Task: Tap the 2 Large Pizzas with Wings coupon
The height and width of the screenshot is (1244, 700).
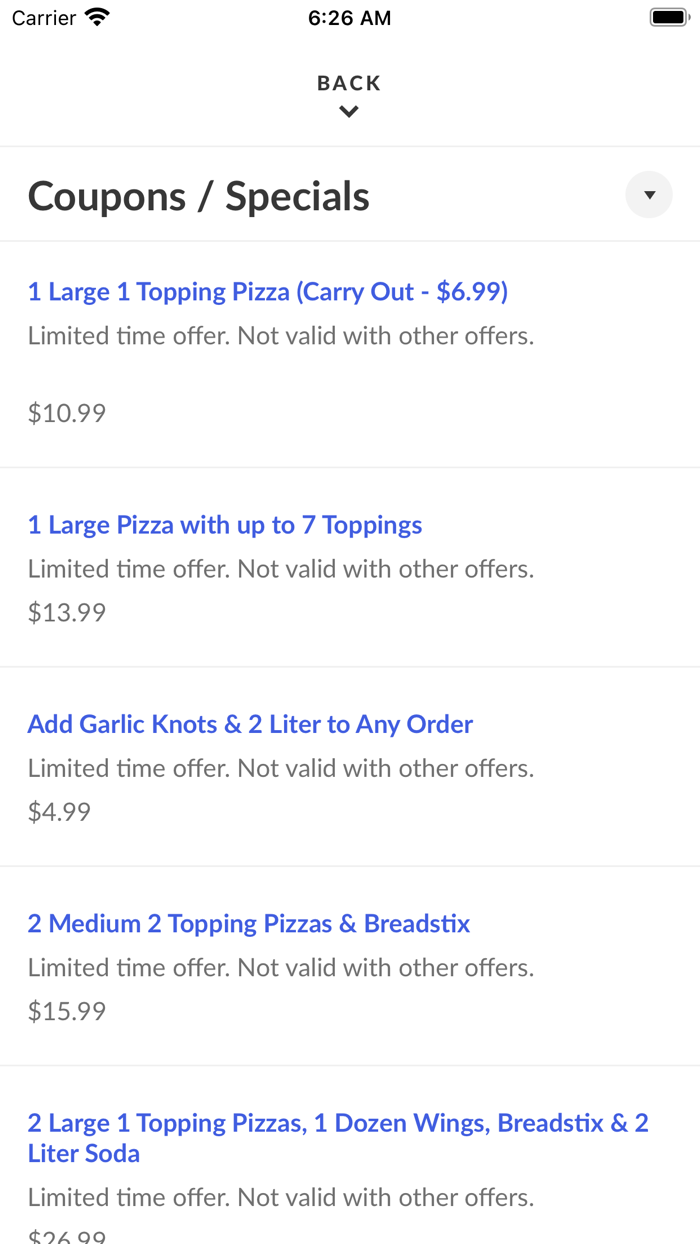Action: (337, 1138)
